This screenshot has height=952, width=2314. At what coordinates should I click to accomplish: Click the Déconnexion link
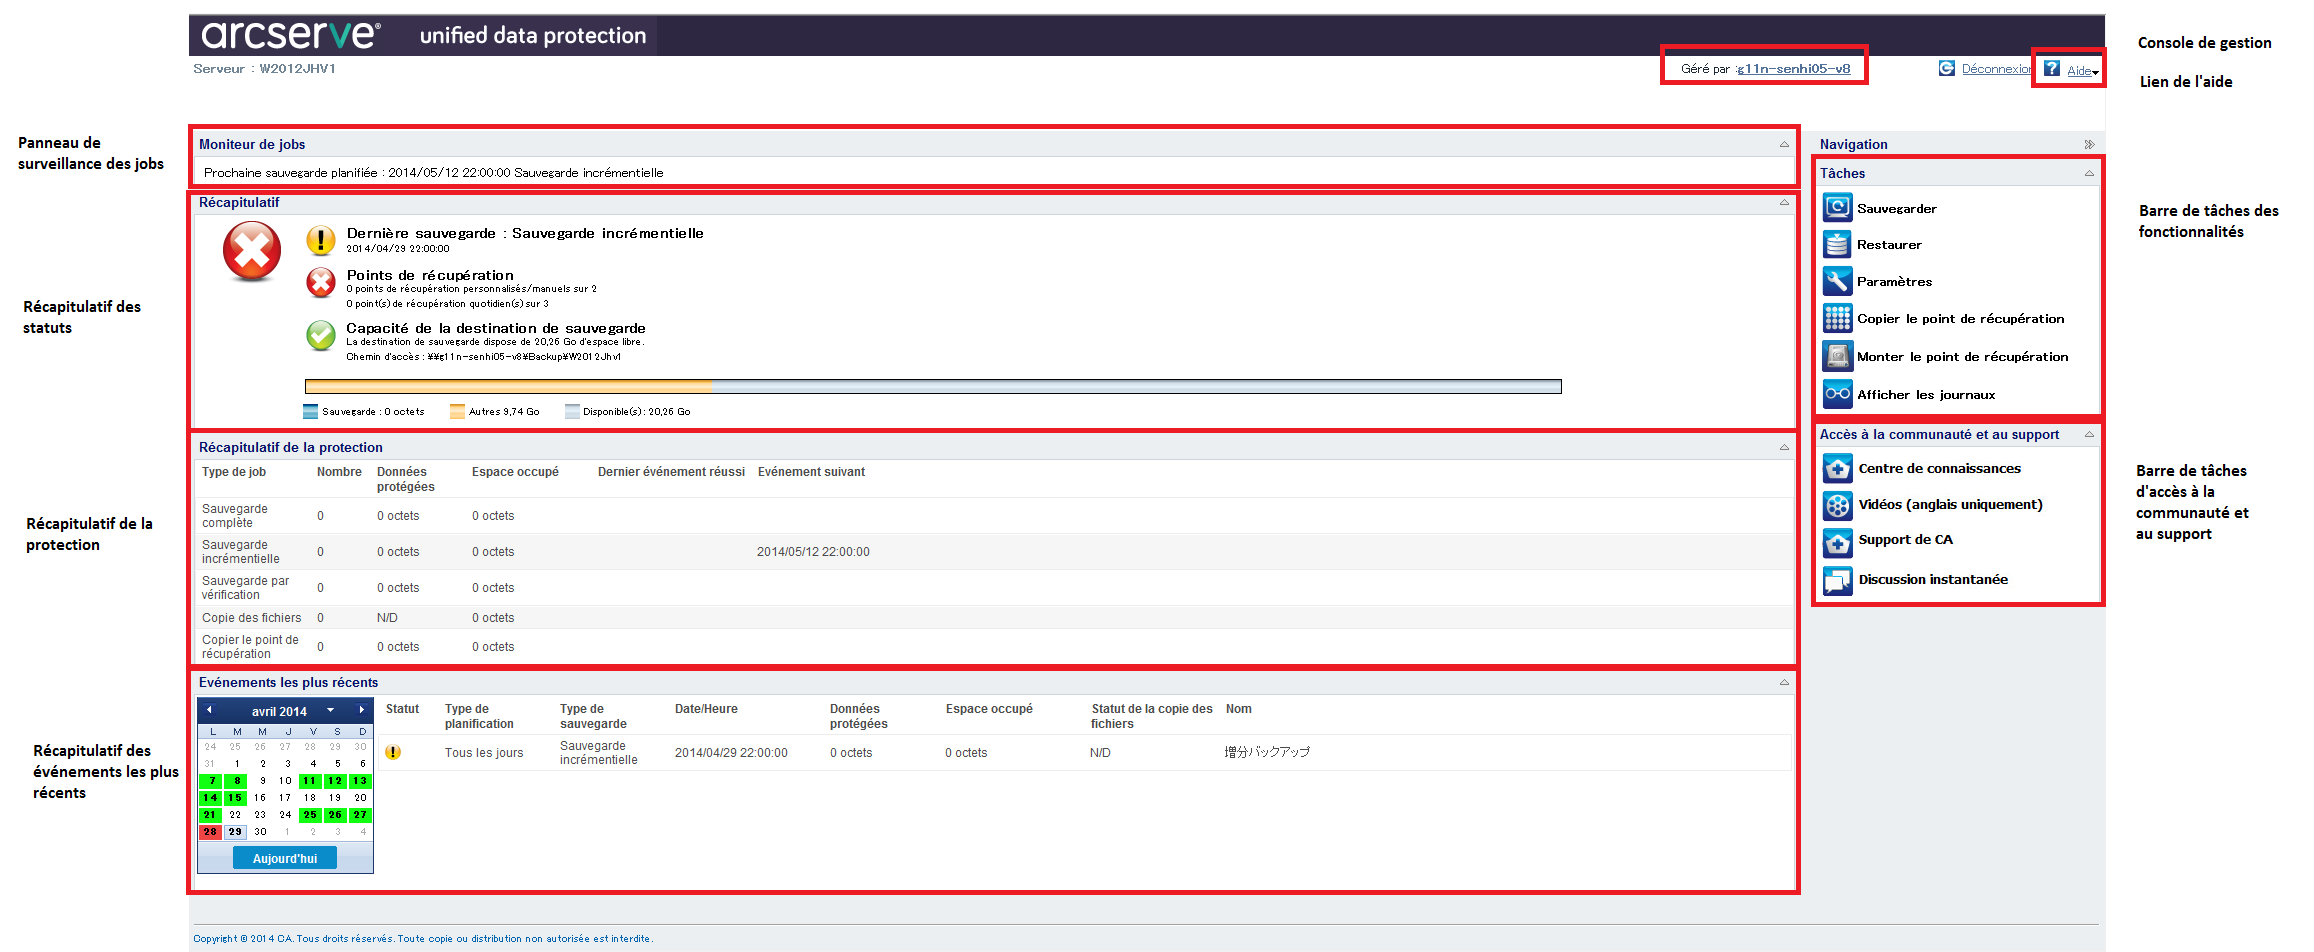coord(1996,69)
